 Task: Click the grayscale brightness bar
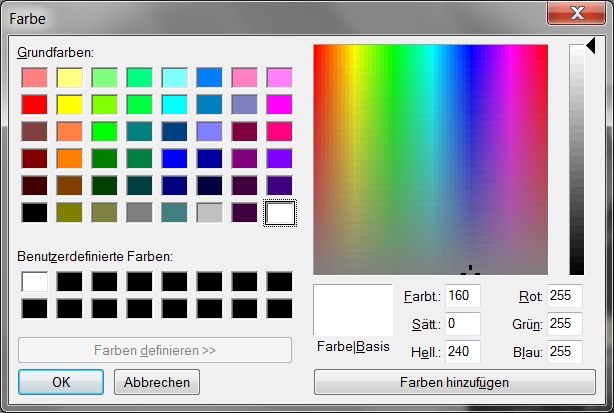tap(576, 159)
